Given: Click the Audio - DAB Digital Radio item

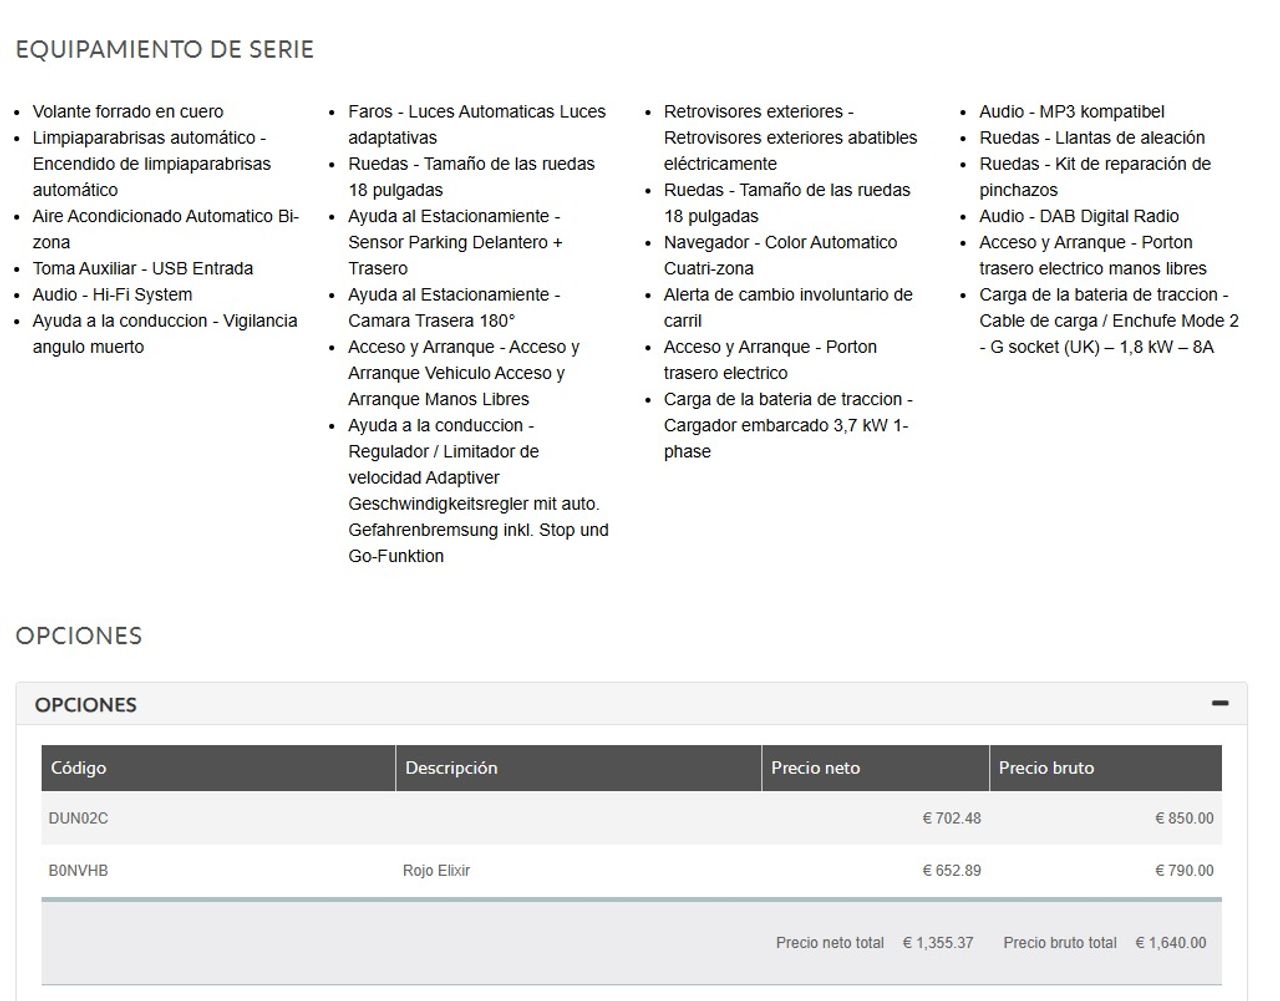Looking at the screenshot, I should 1079,216.
